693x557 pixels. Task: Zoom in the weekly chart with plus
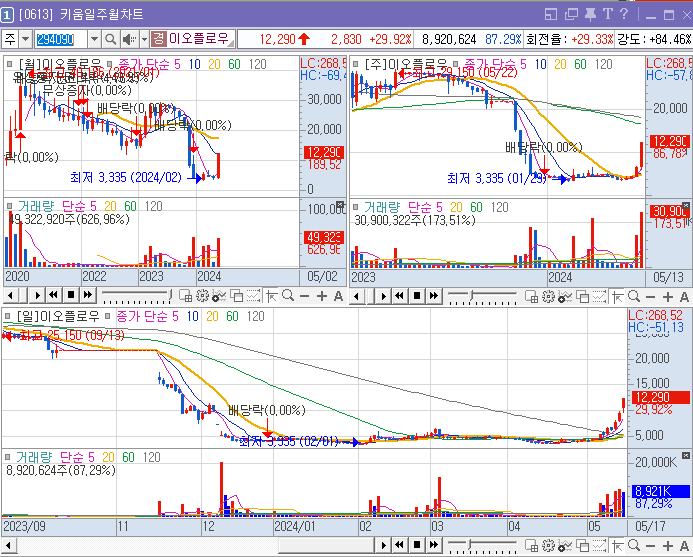pos(668,297)
